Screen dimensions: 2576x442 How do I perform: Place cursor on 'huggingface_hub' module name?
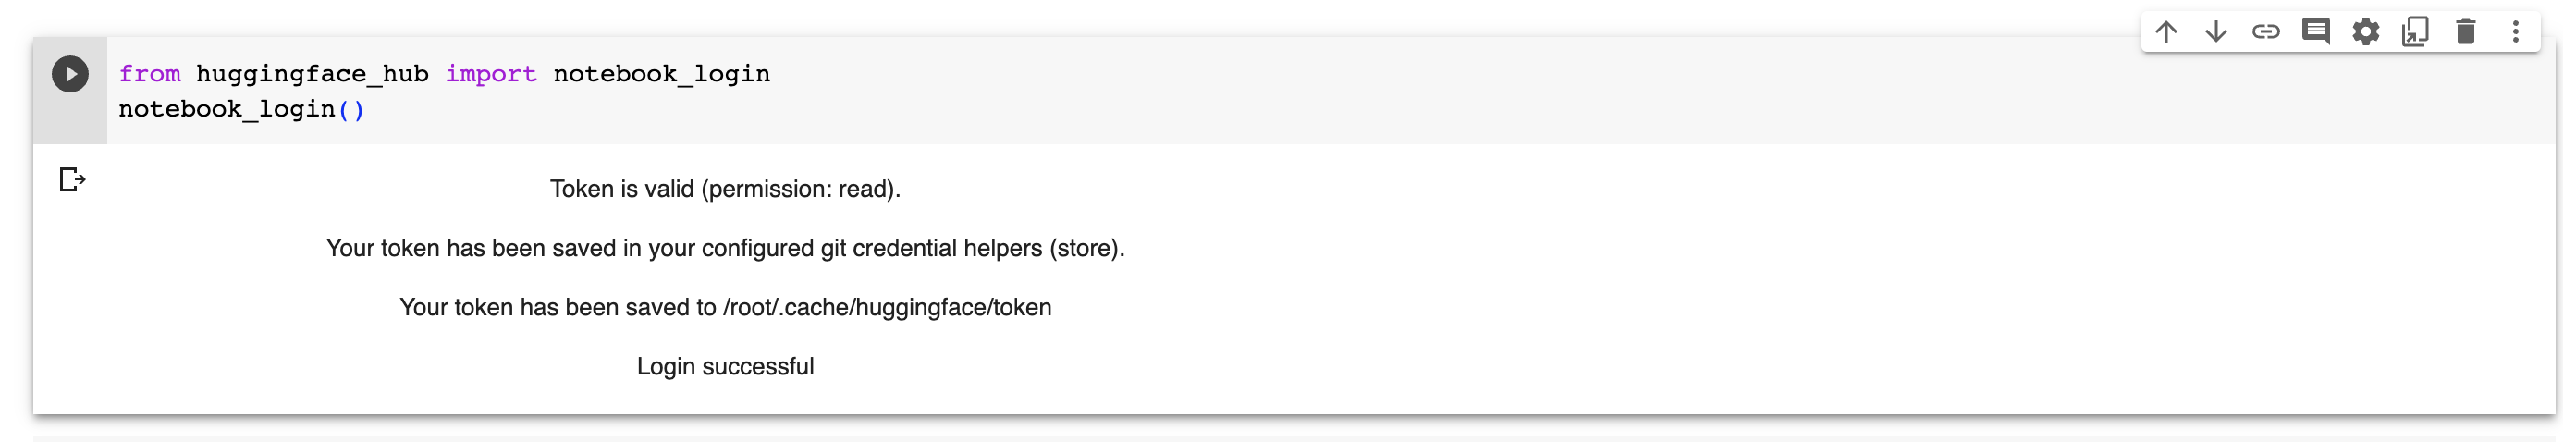[x=312, y=74]
